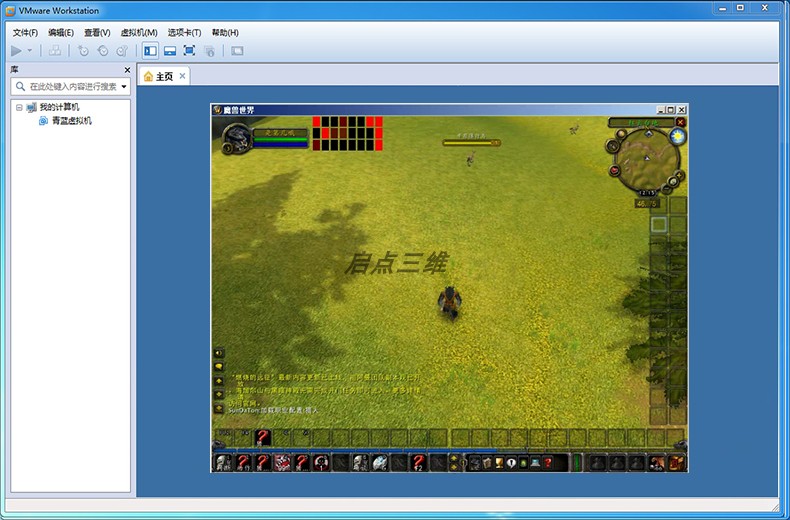Open the quest log exclamation icon
Viewport: 790px width, 520px height.
(511, 463)
